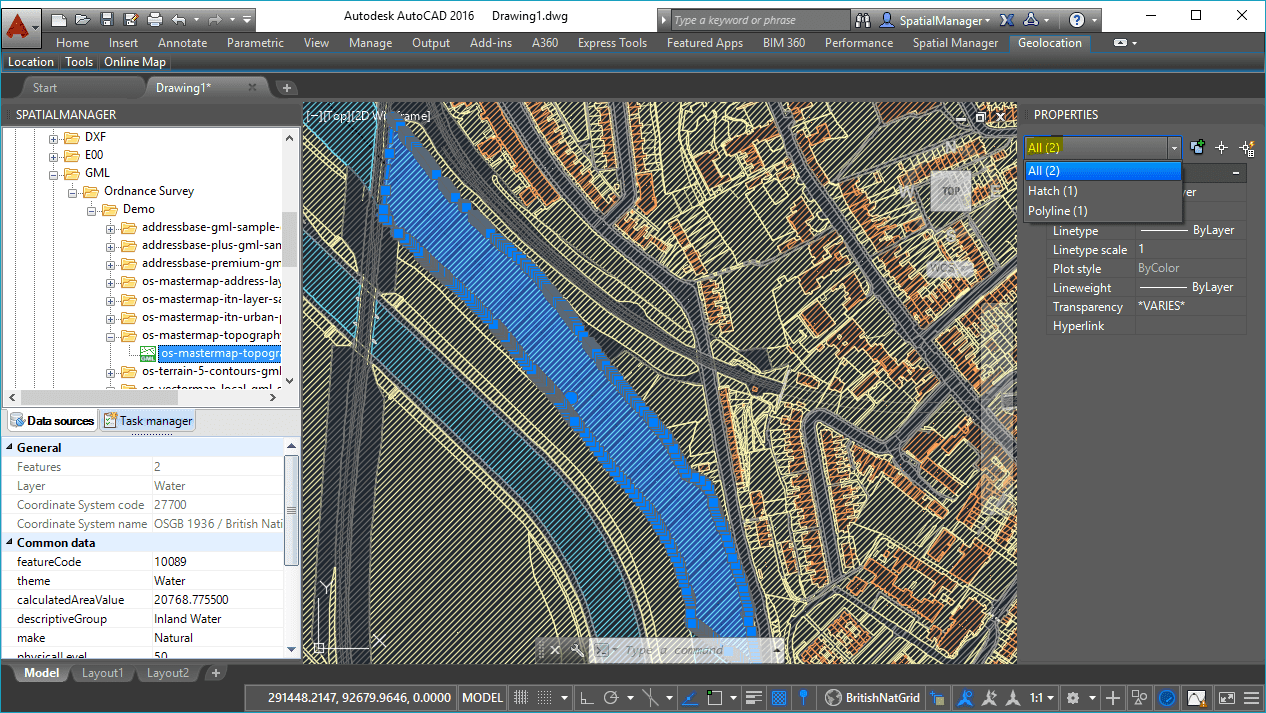Screen dimensions: 1266x713
Task: Click the Transparency *VARIES* value field
Action: coord(1190,306)
